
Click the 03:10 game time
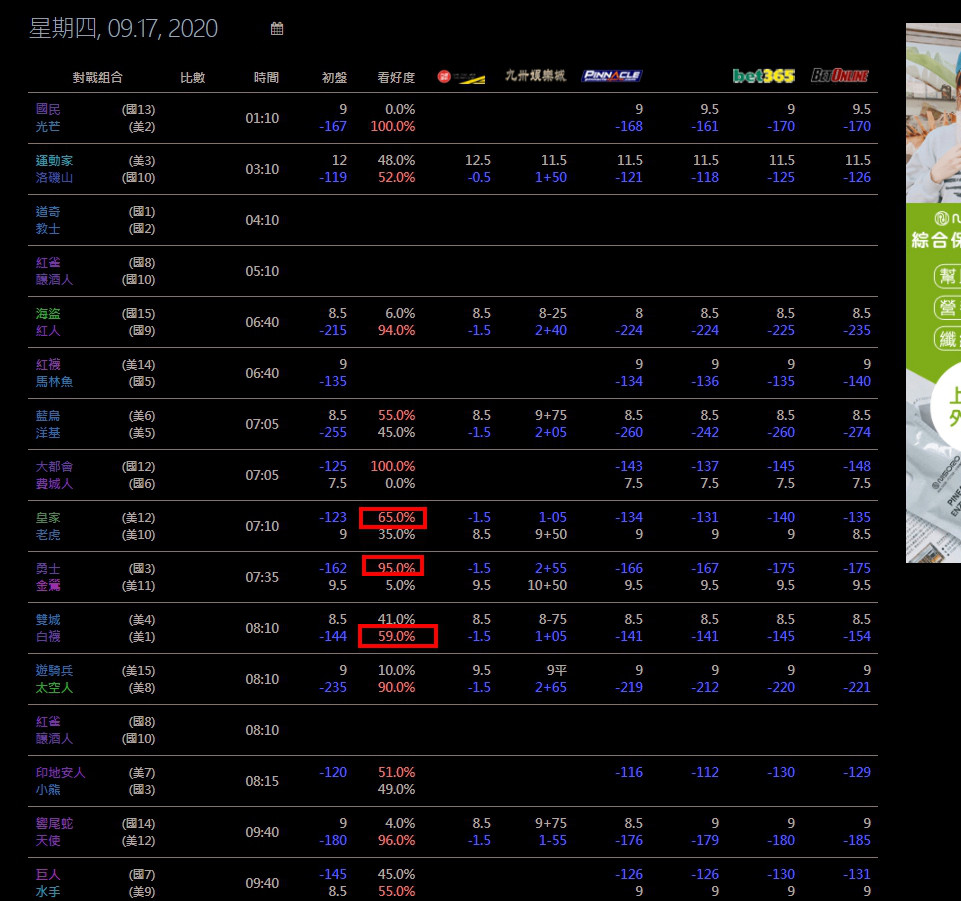pyautogui.click(x=262, y=169)
